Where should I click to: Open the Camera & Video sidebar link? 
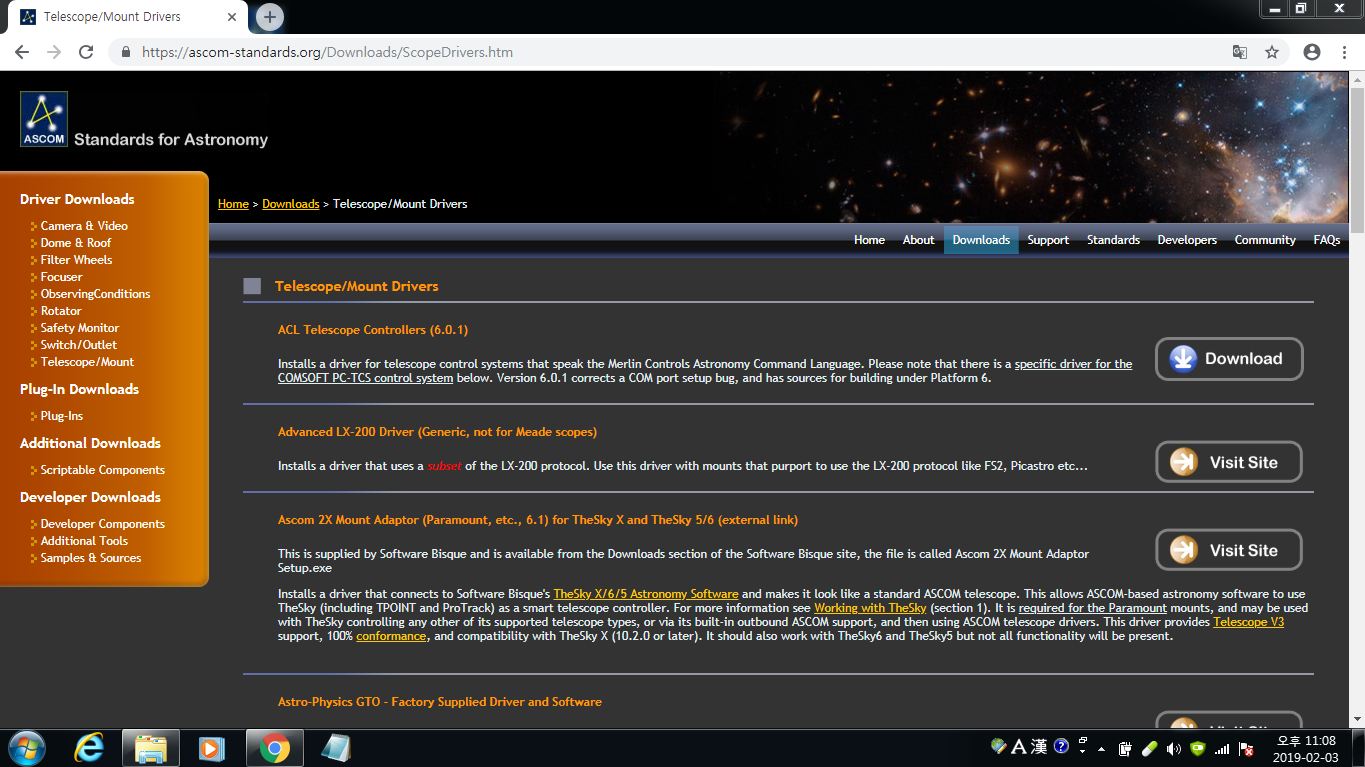coord(84,226)
